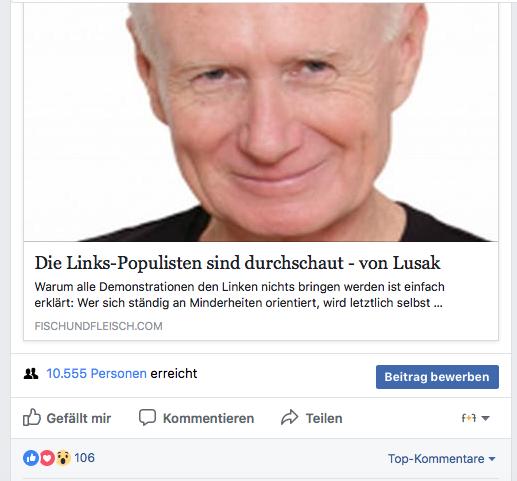517x481 pixels.
Task: Click the Teilen label
Action: (x=324, y=418)
